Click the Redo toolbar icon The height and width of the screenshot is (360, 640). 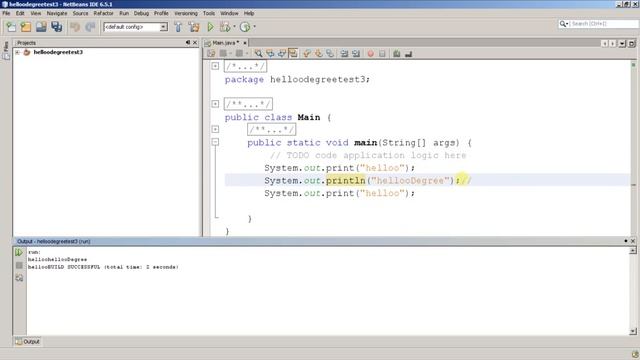pyautogui.click(x=90, y=27)
